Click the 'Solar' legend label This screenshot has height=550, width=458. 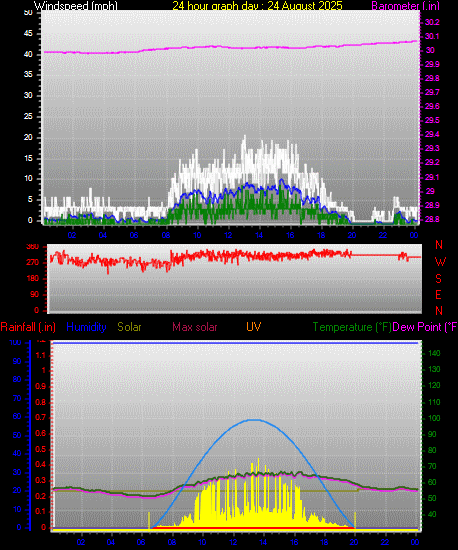(x=129, y=327)
